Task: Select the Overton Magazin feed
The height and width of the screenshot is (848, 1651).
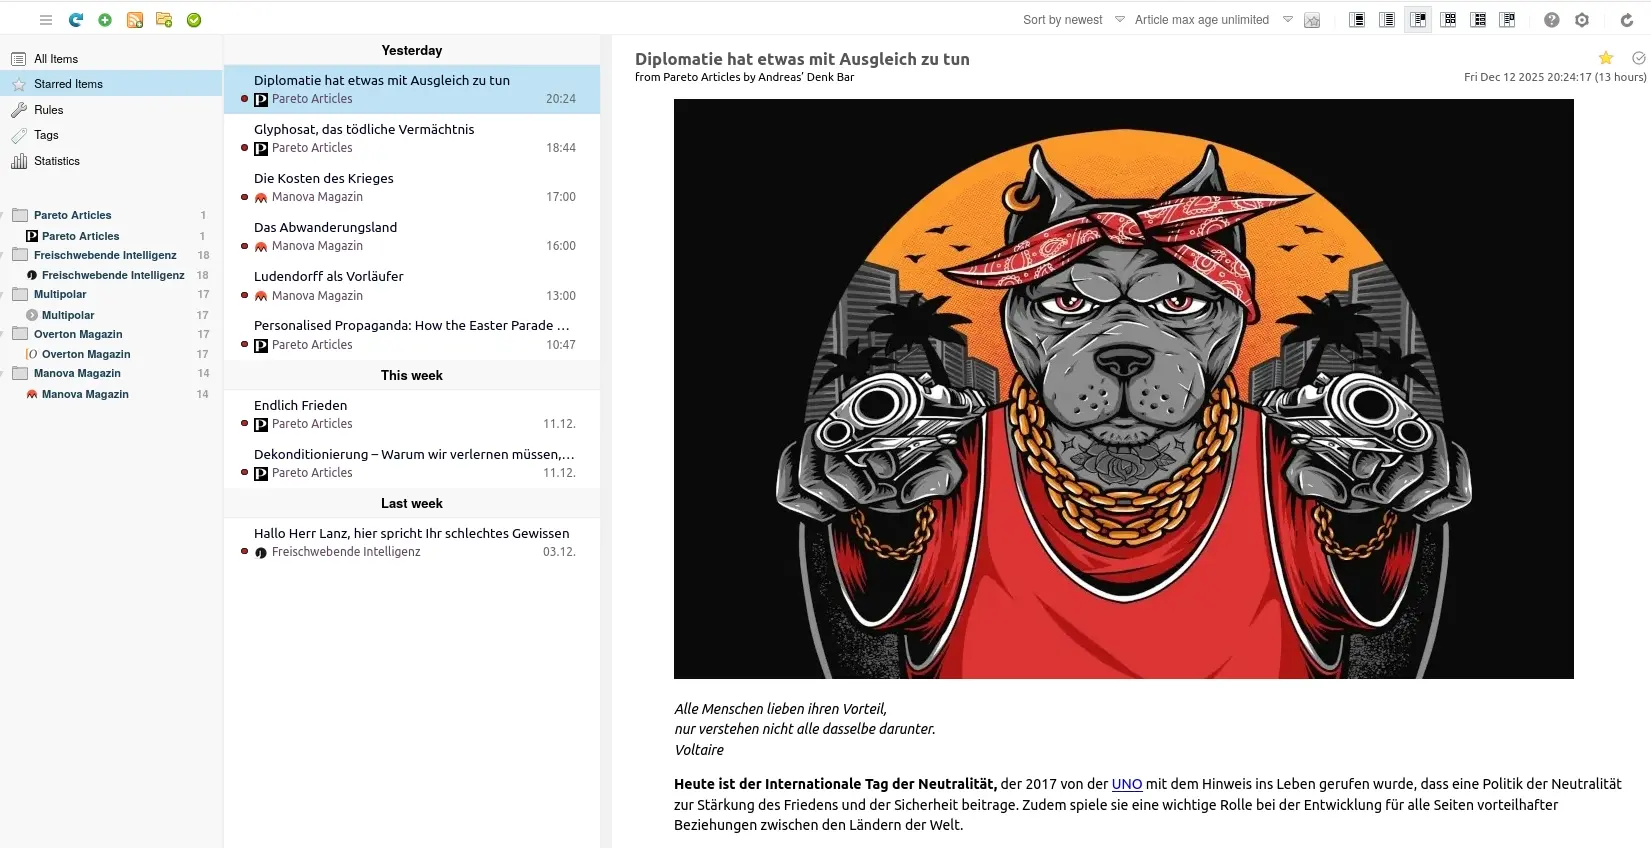Action: (86, 354)
